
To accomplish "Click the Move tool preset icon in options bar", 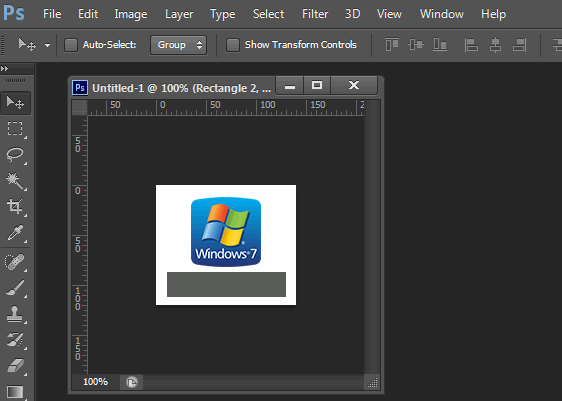I will [x=27, y=45].
